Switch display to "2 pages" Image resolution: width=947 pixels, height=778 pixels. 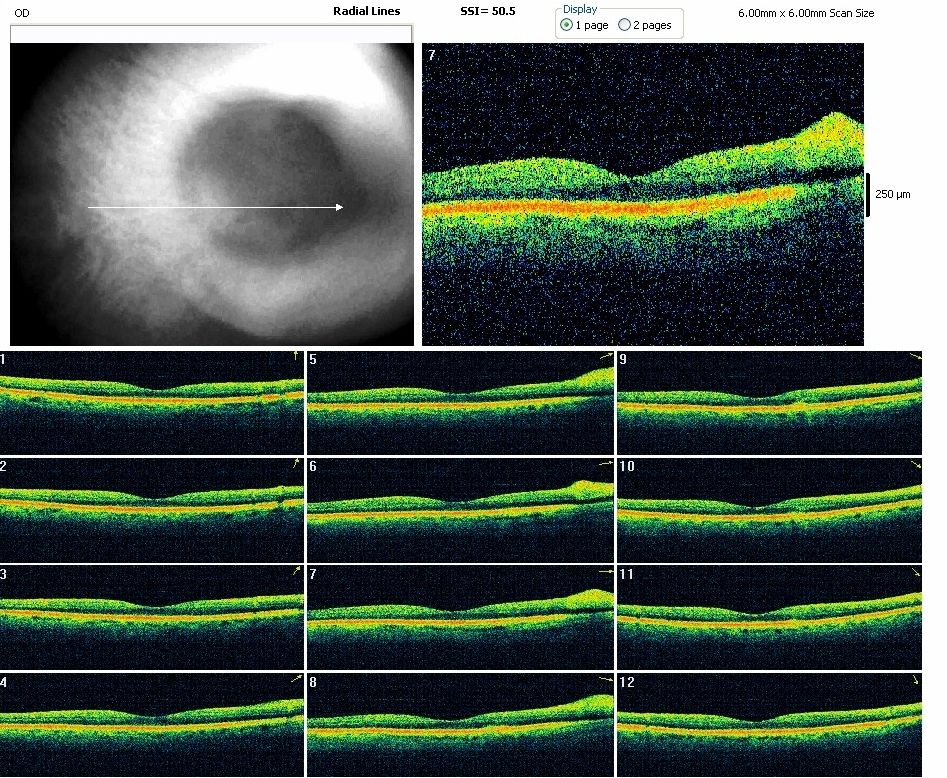click(625, 25)
